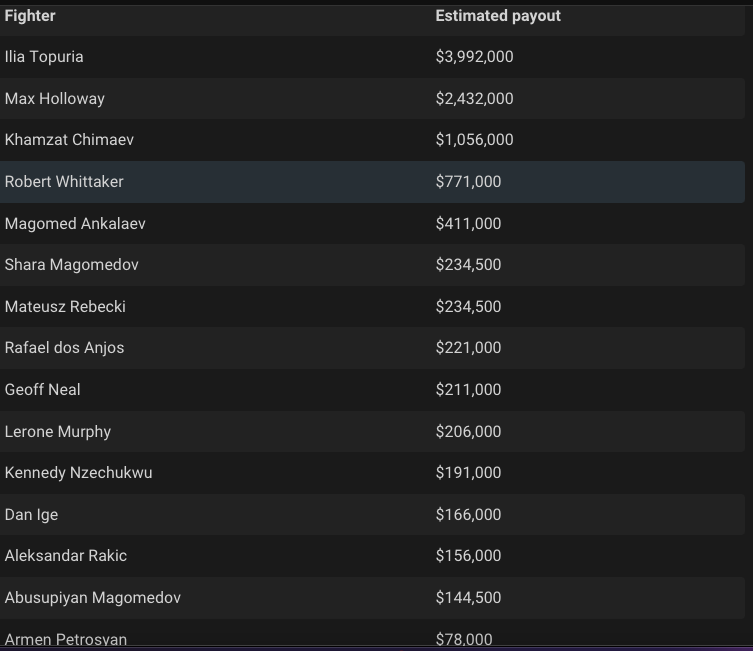Select the Armen Petrosyan name cell
The image size is (753, 651).
(66, 639)
